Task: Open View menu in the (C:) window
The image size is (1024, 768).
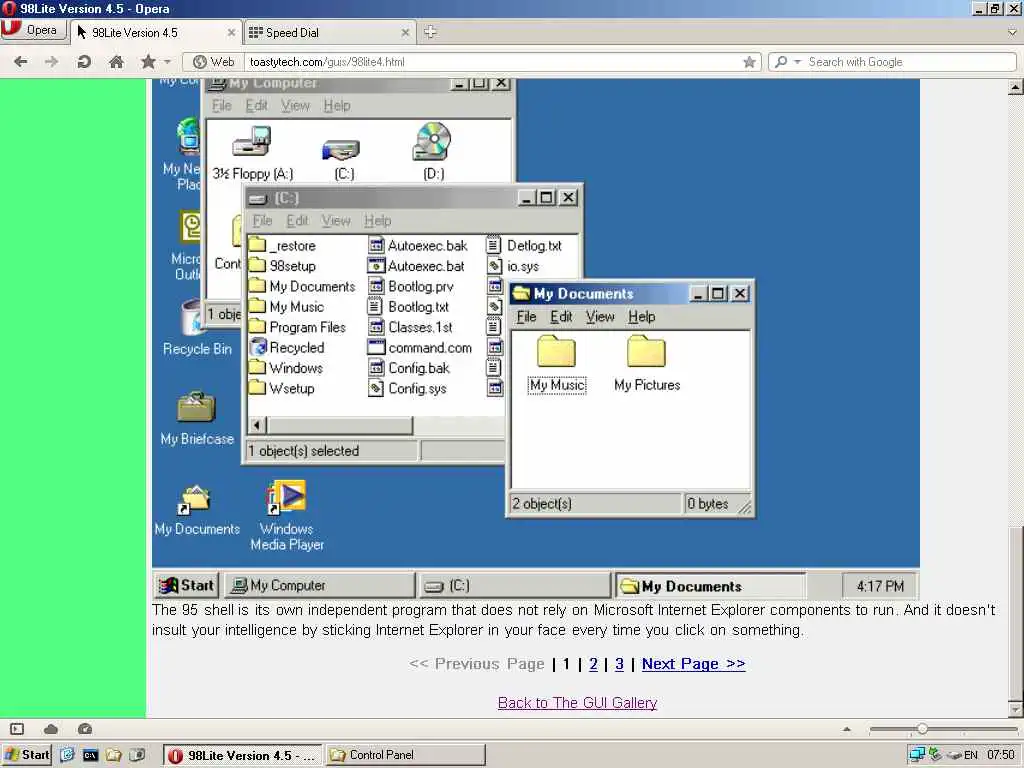Action: click(x=336, y=221)
